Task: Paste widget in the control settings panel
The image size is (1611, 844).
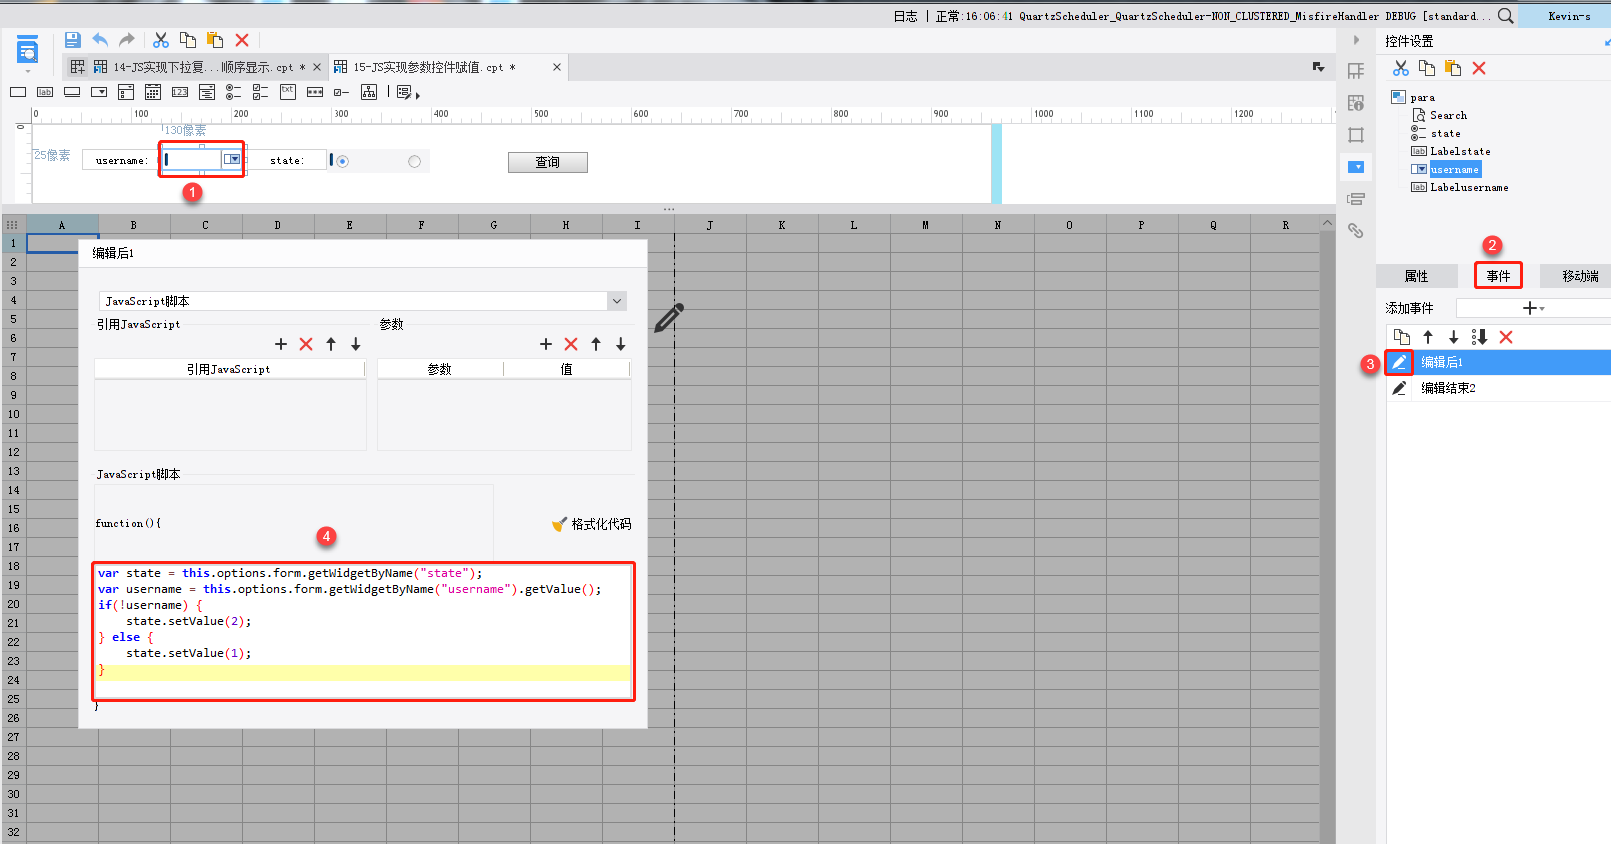Action: (x=1453, y=68)
